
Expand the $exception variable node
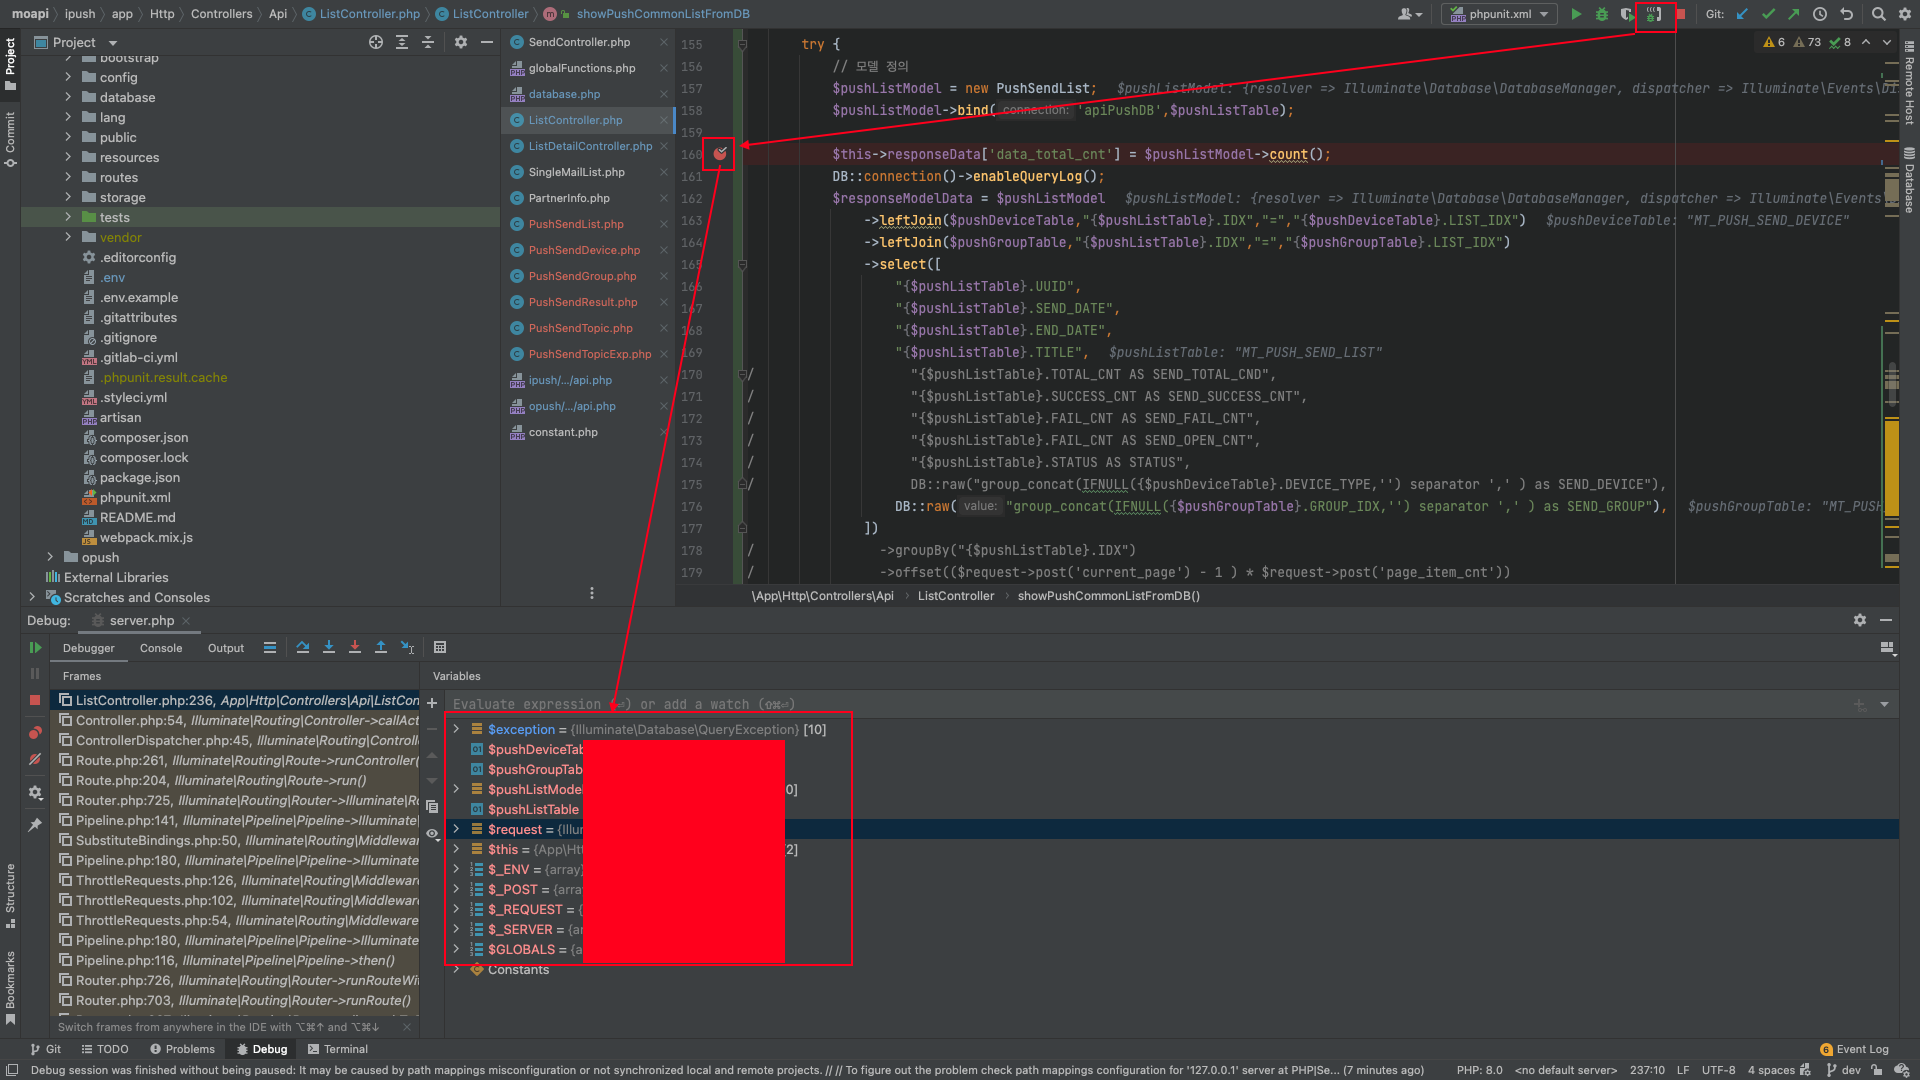click(457, 729)
